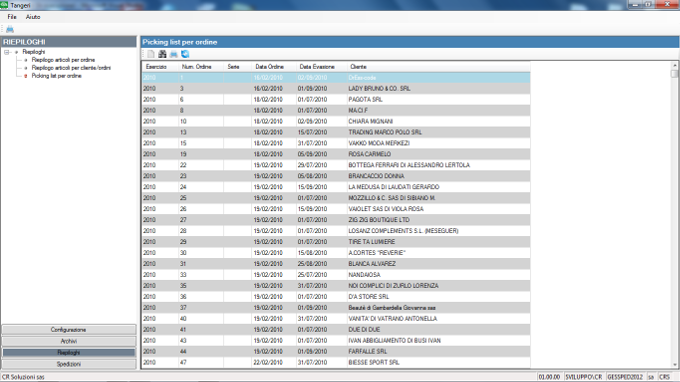Select the row for FARFALLE SRL
The image size is (680, 382).
tap(336, 351)
